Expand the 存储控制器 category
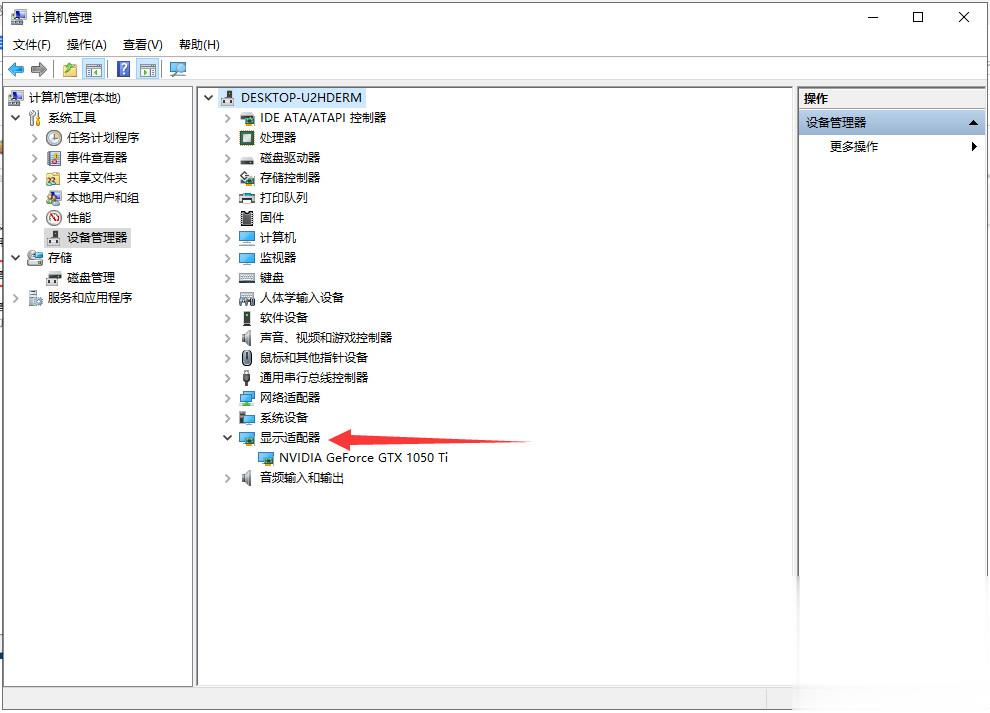 227,178
